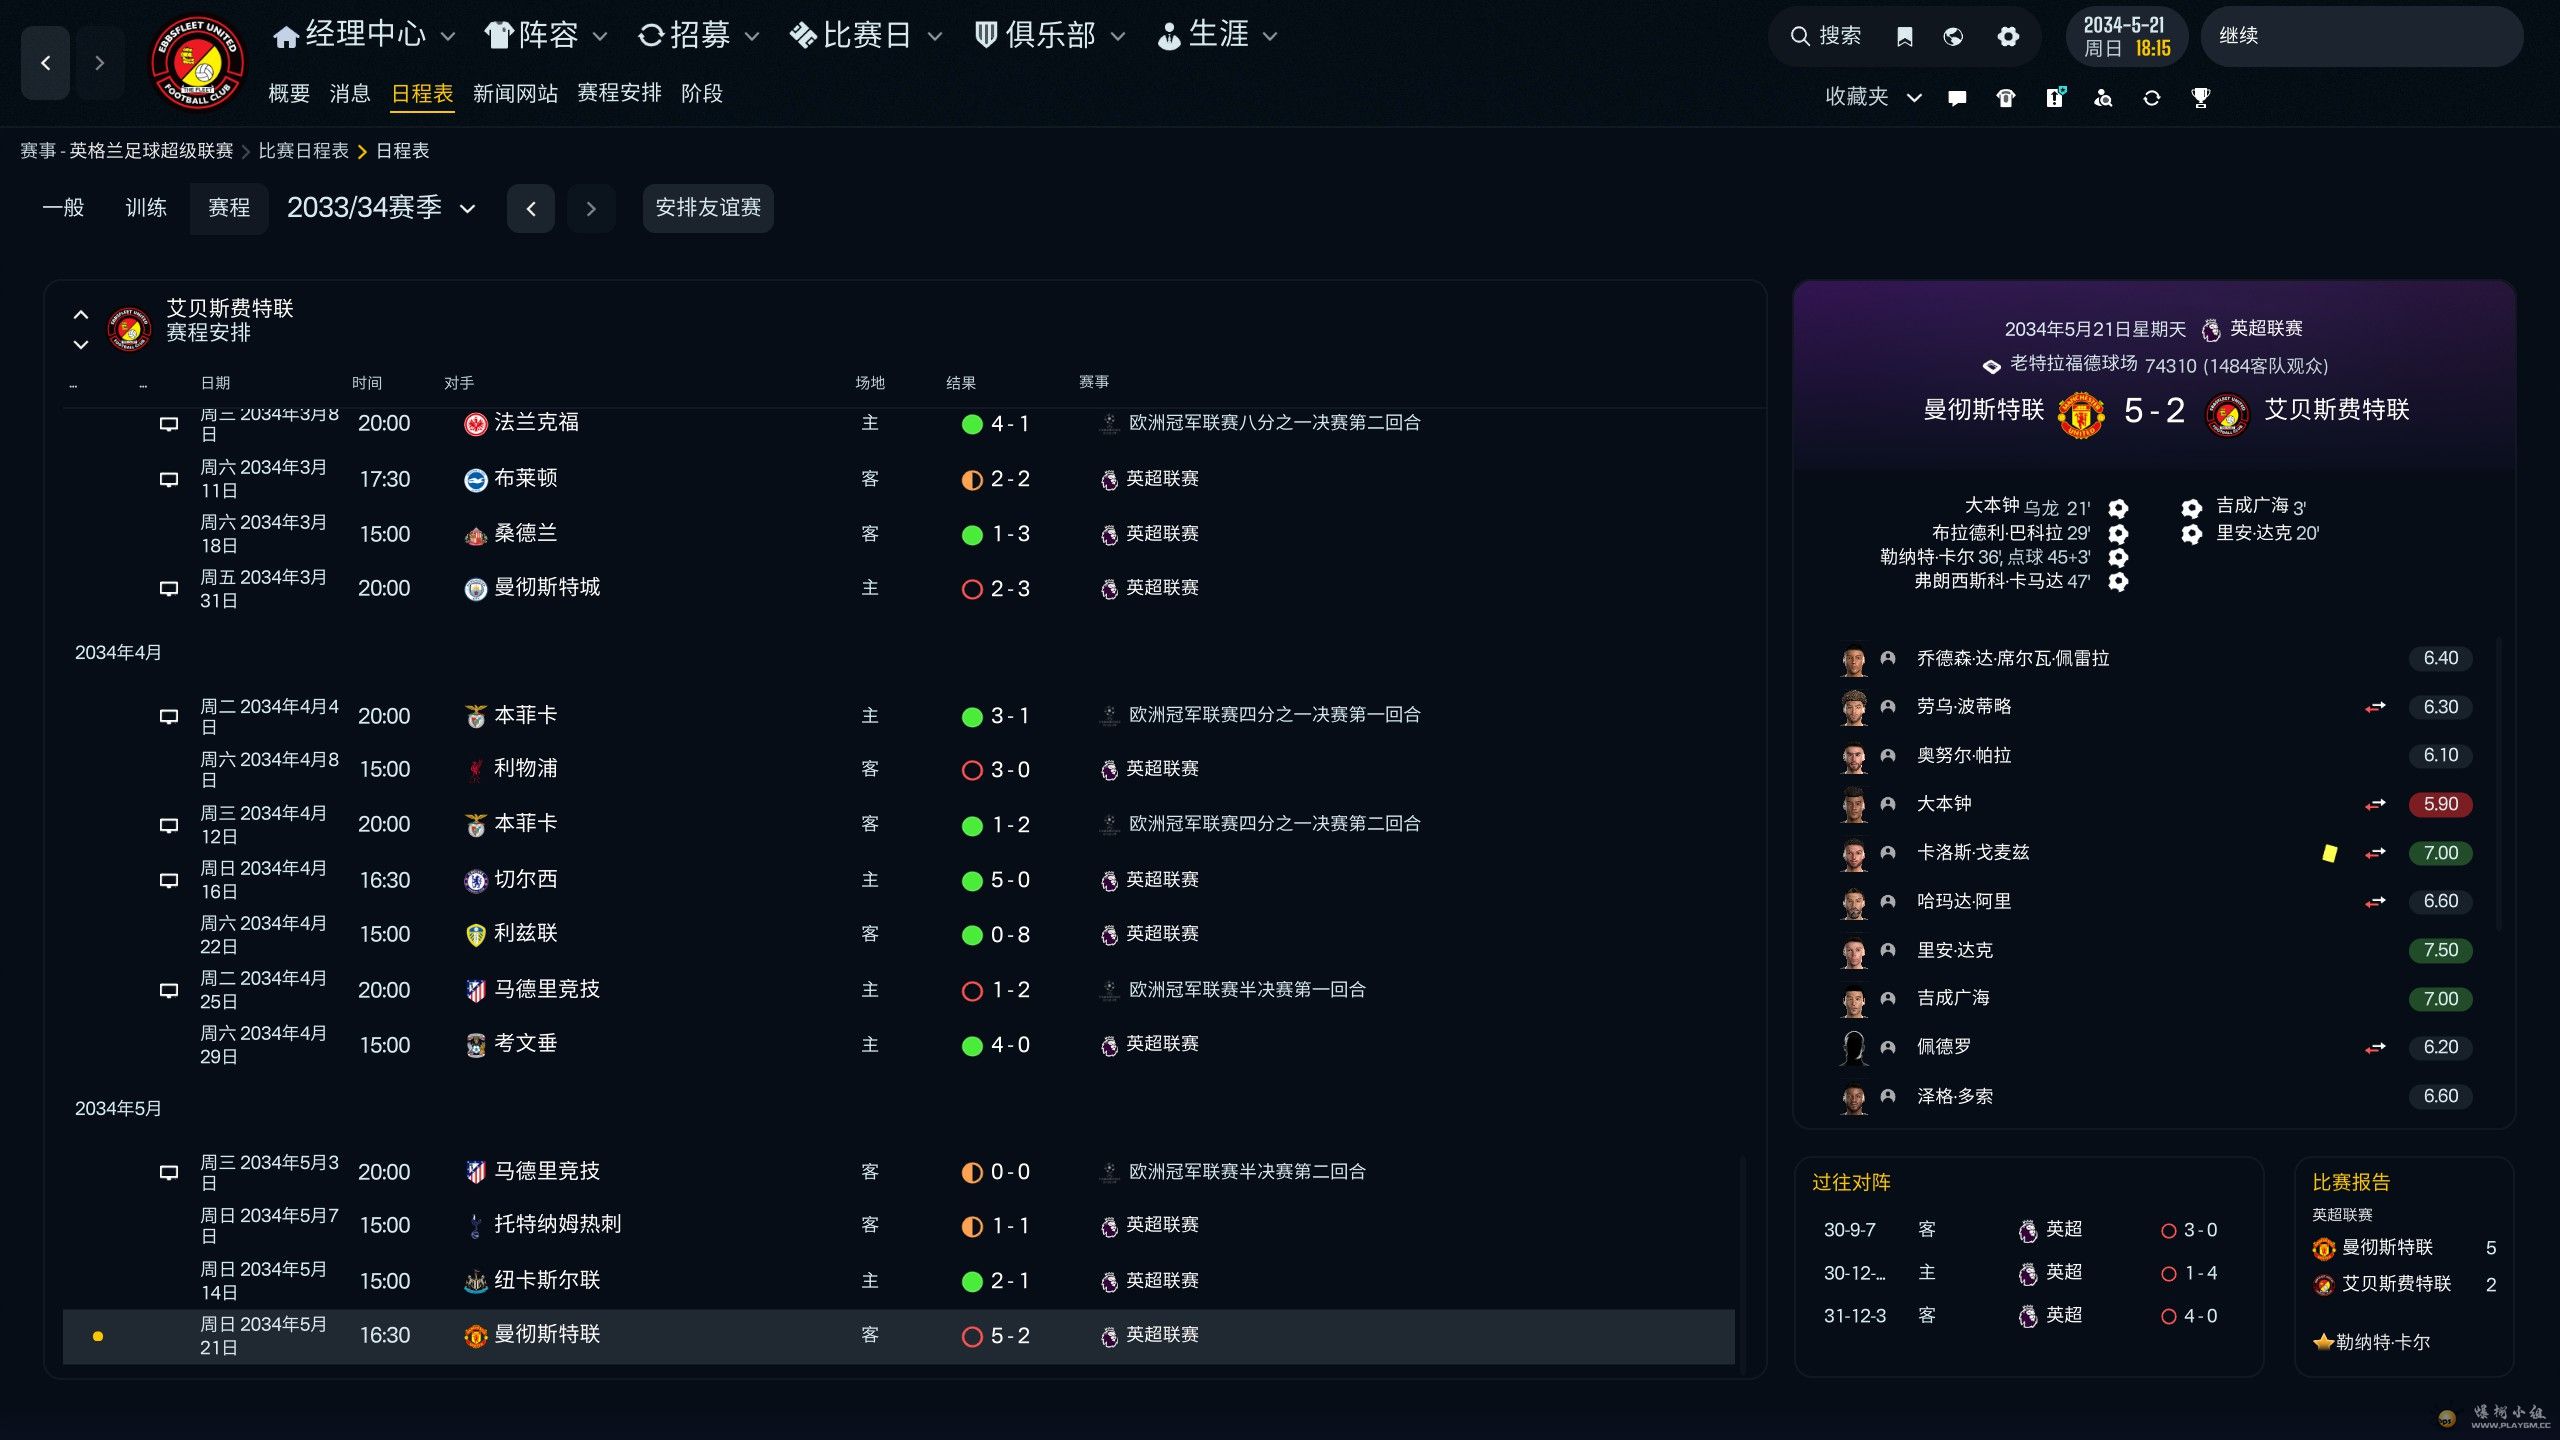Open the bookmark icon in top bar

[x=1904, y=37]
